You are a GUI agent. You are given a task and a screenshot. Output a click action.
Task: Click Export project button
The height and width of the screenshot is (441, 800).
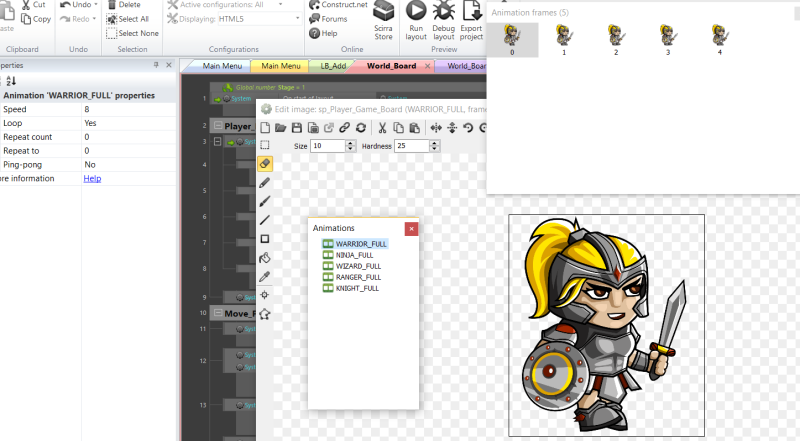[471, 20]
